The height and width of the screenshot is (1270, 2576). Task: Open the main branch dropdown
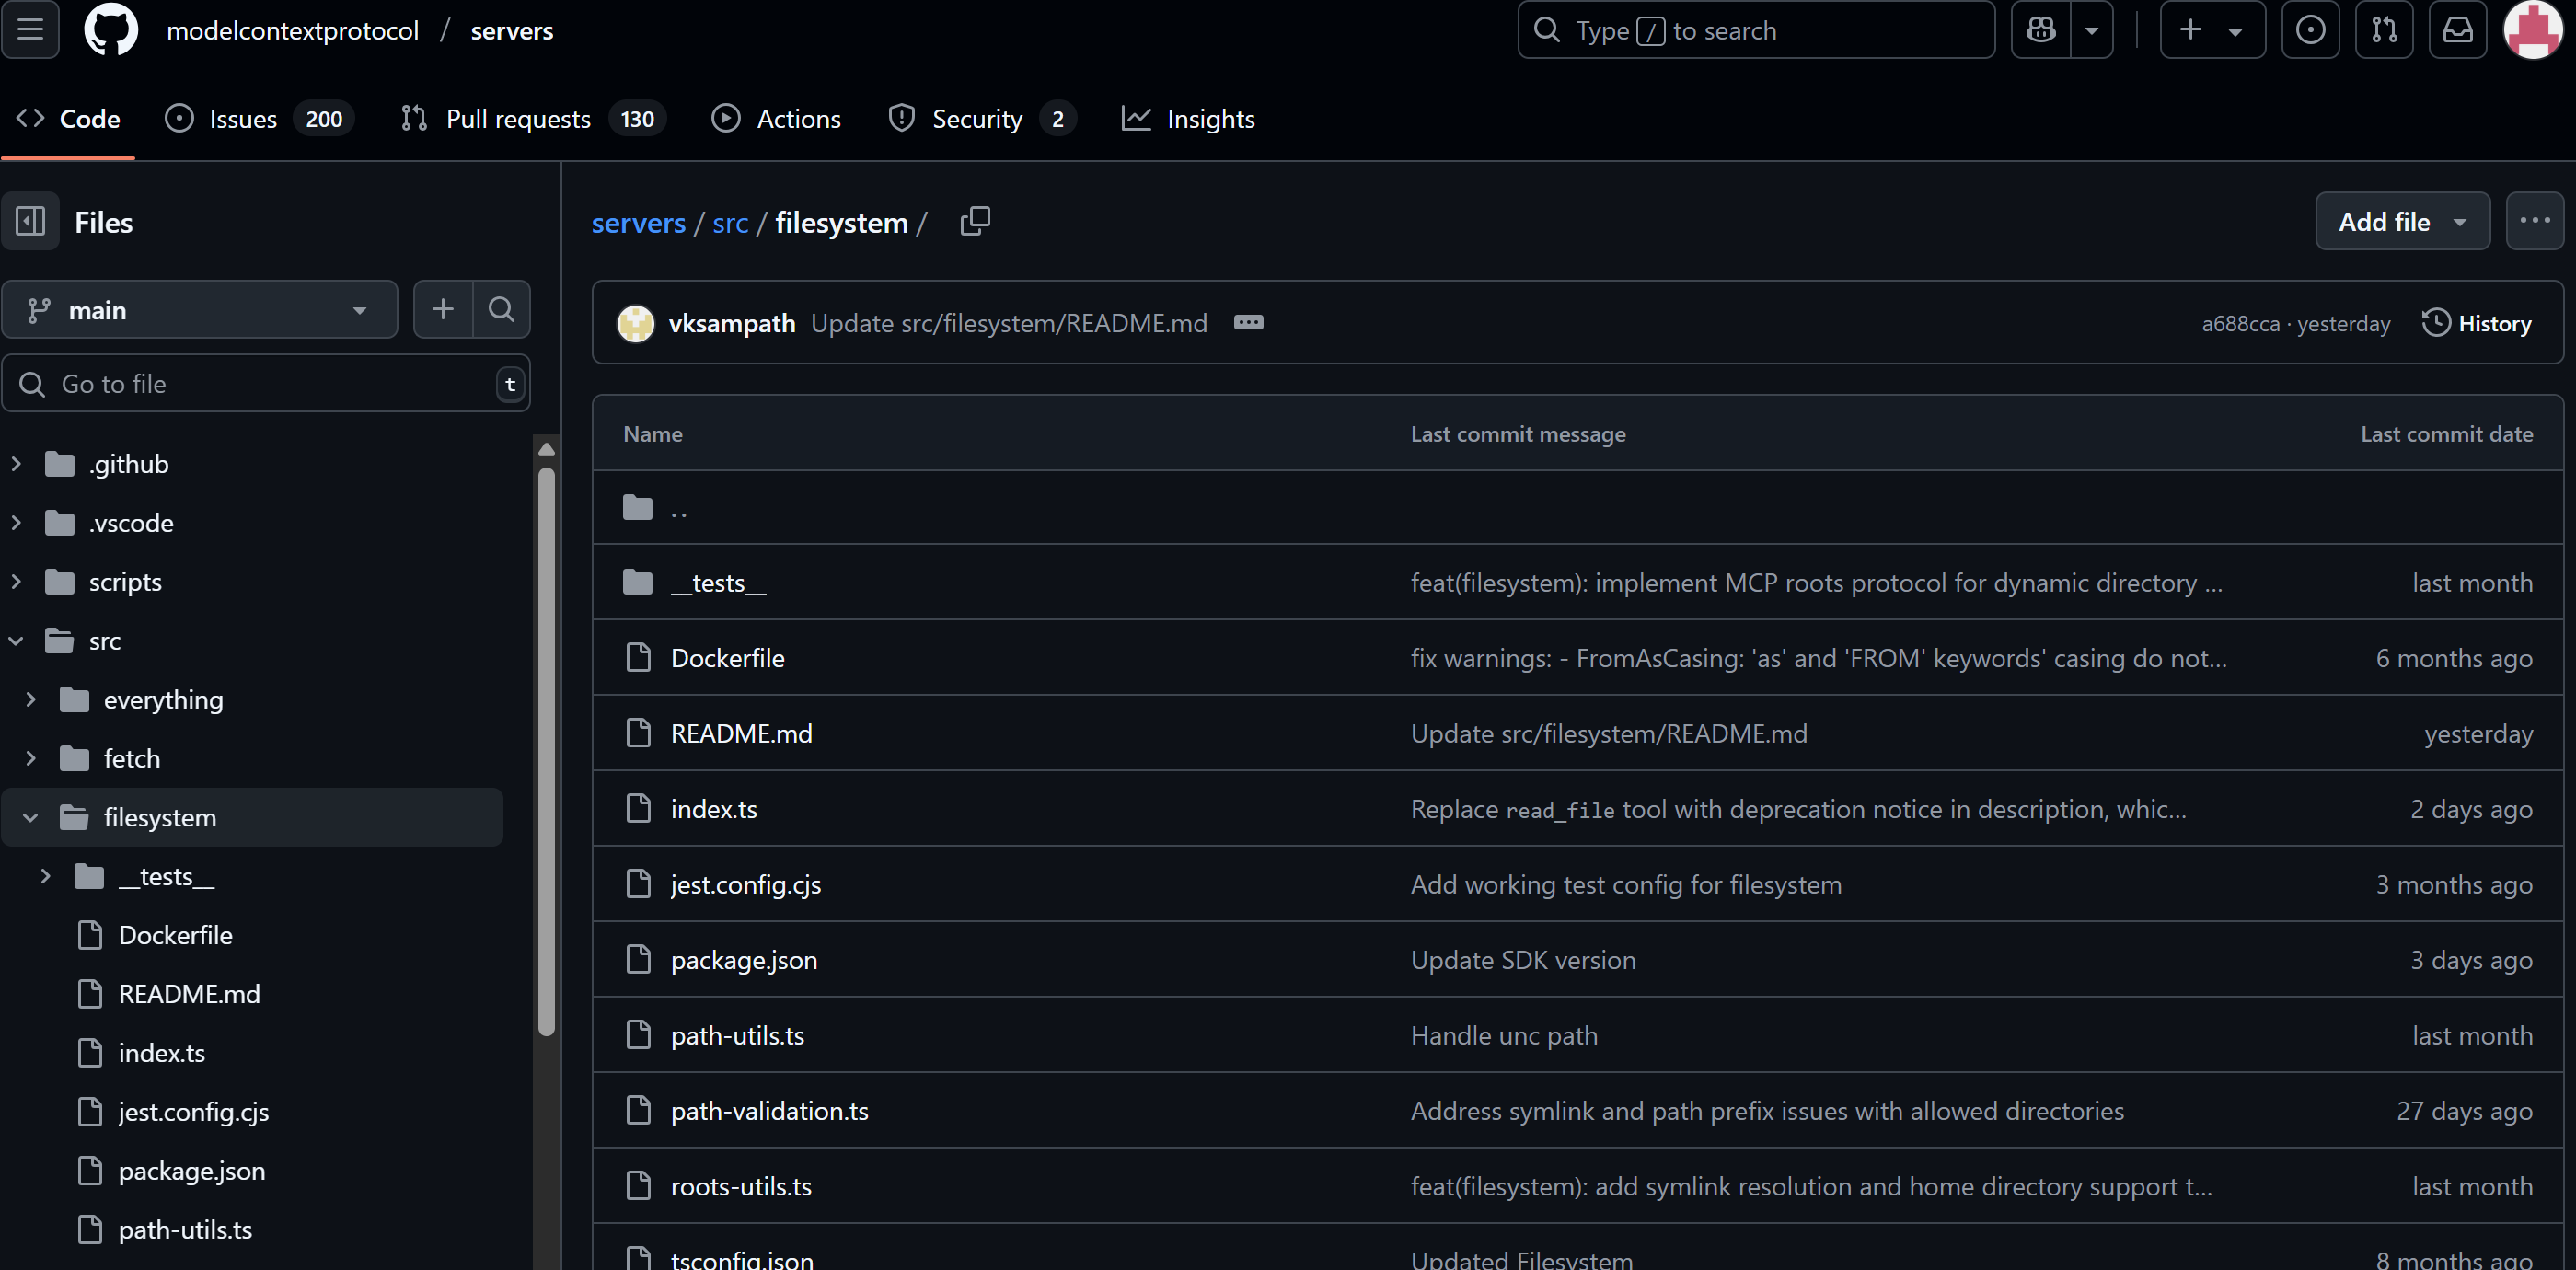coord(199,310)
